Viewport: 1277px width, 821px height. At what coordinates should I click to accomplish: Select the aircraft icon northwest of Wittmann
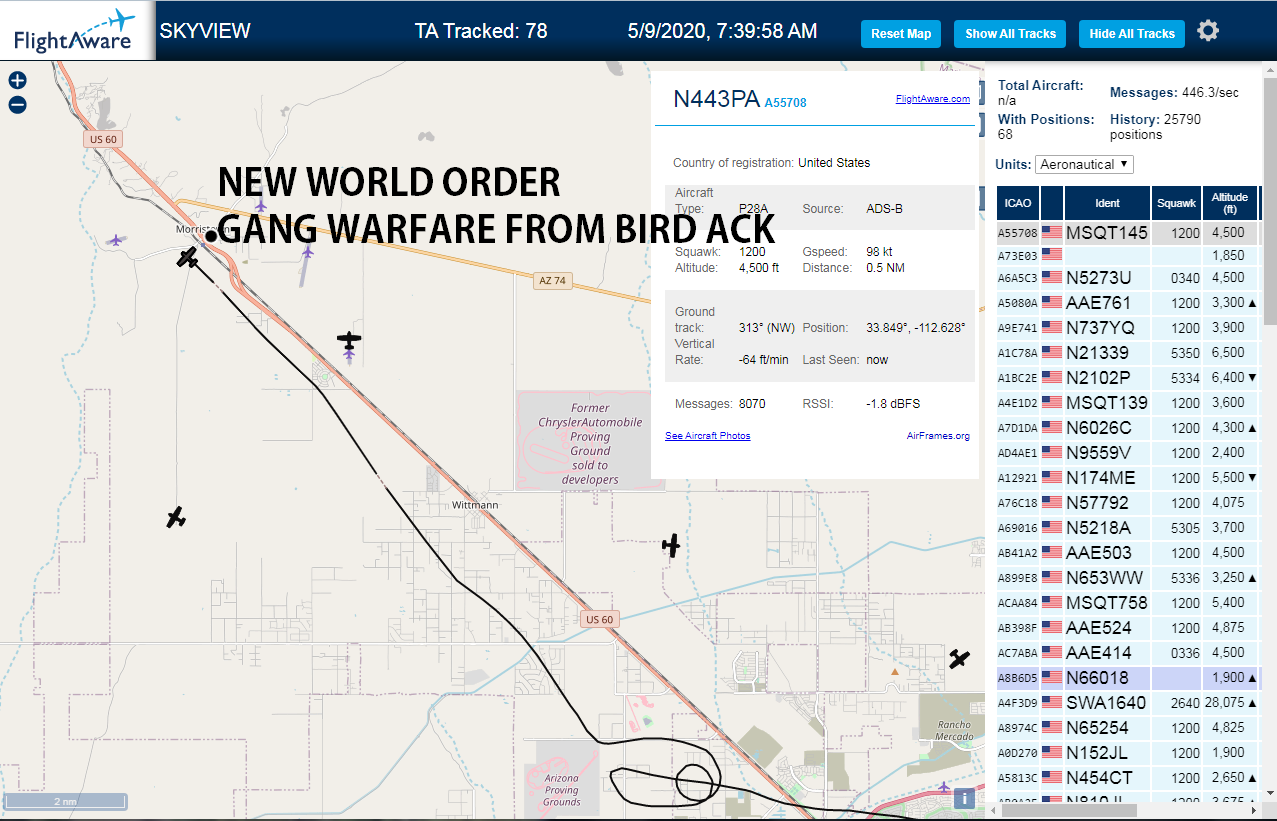[x=348, y=341]
